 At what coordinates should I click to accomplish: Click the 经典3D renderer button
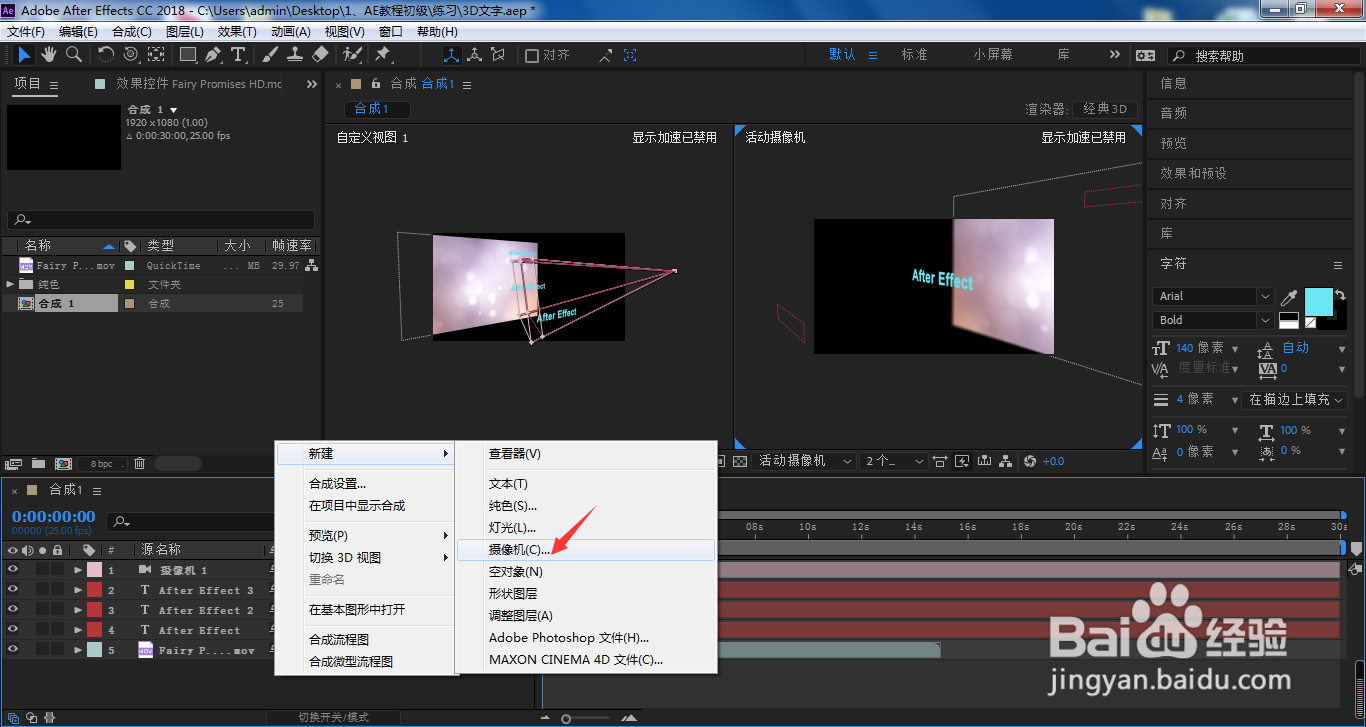(x=1105, y=109)
